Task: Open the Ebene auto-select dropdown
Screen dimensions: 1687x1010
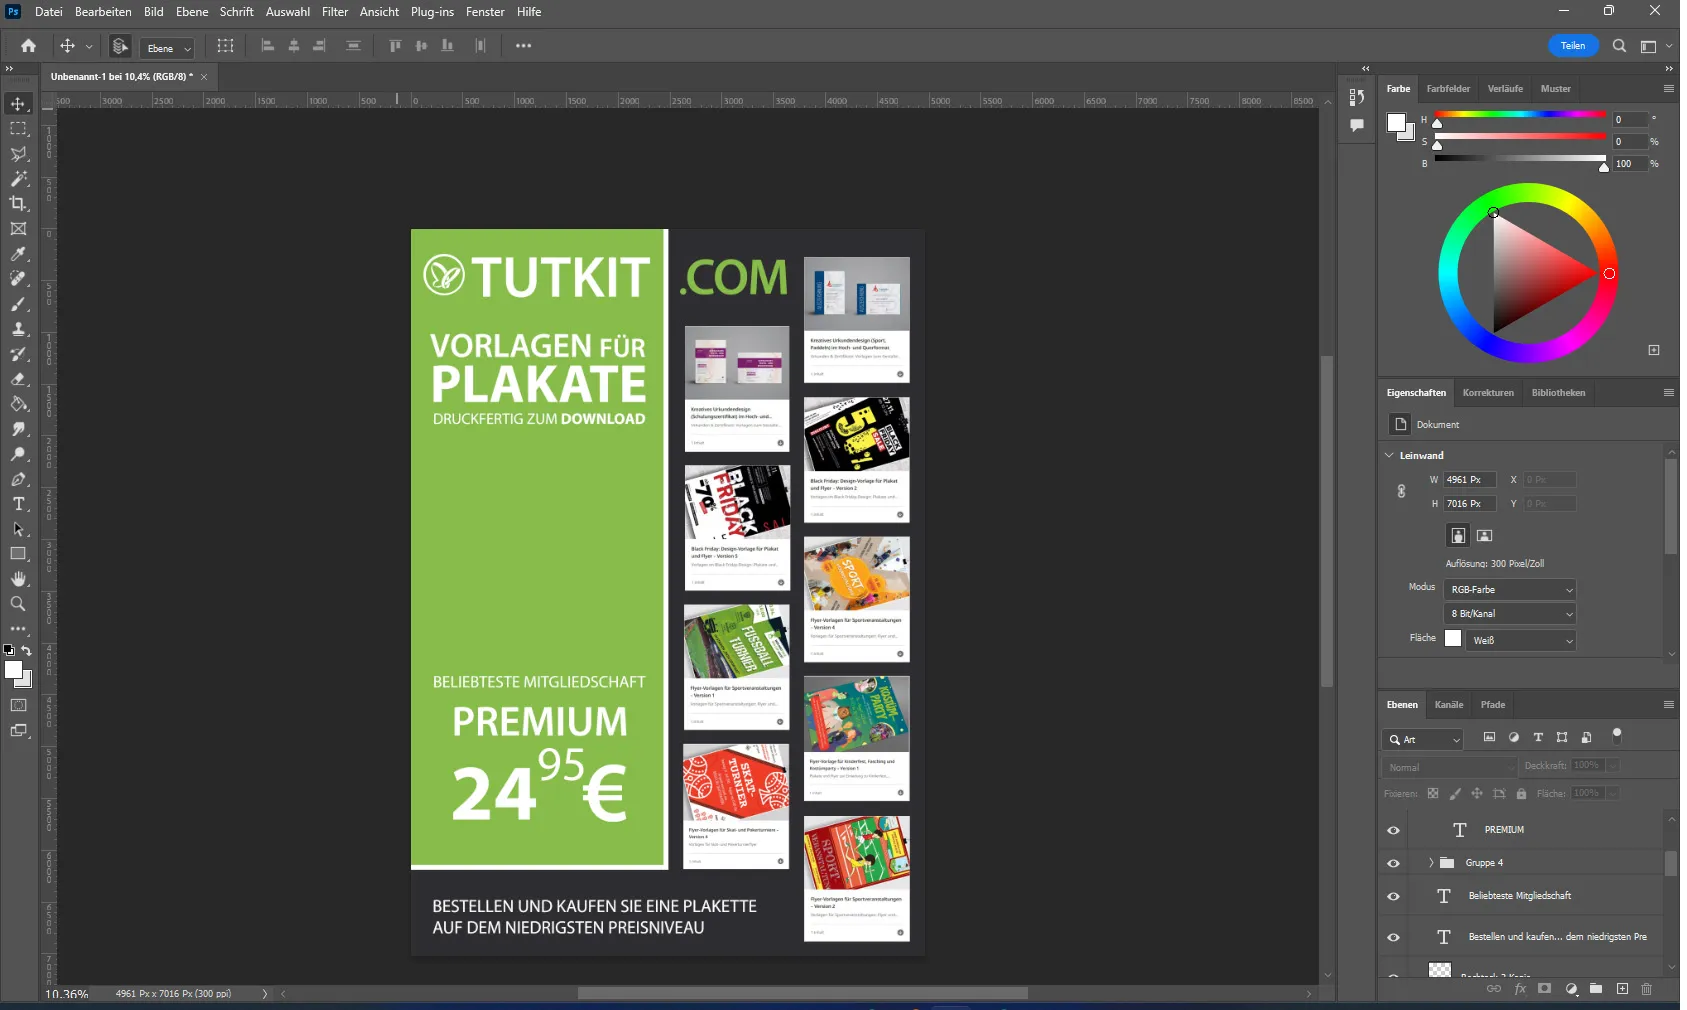Action: [166, 48]
